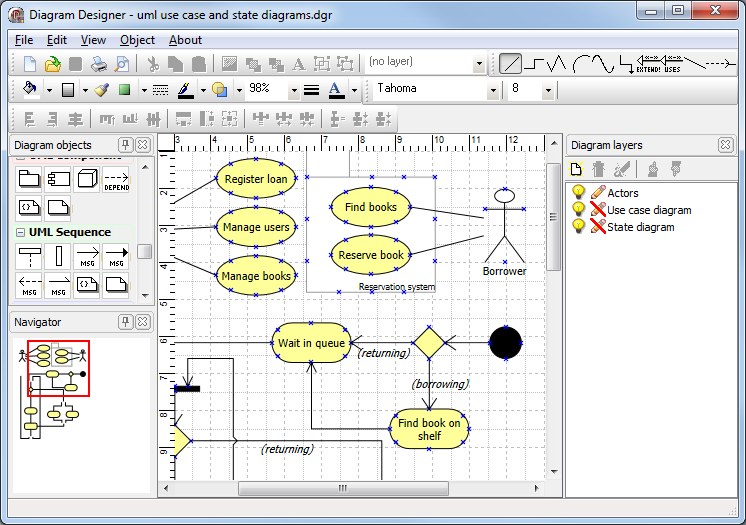Pick the DEPEND dependency arrow object
The height and width of the screenshot is (525, 746).
tap(116, 180)
